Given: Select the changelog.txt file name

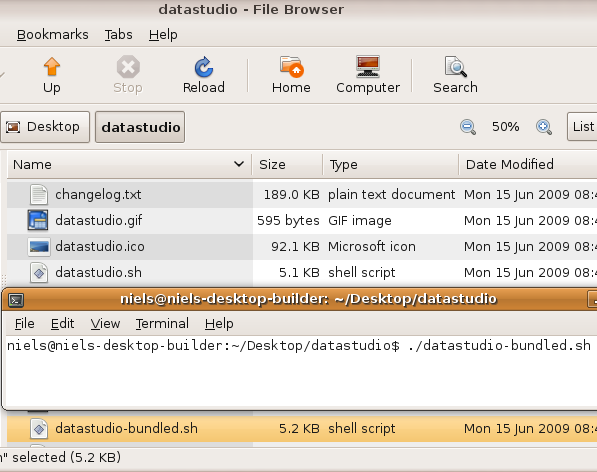Looking at the screenshot, I should (x=98, y=195).
